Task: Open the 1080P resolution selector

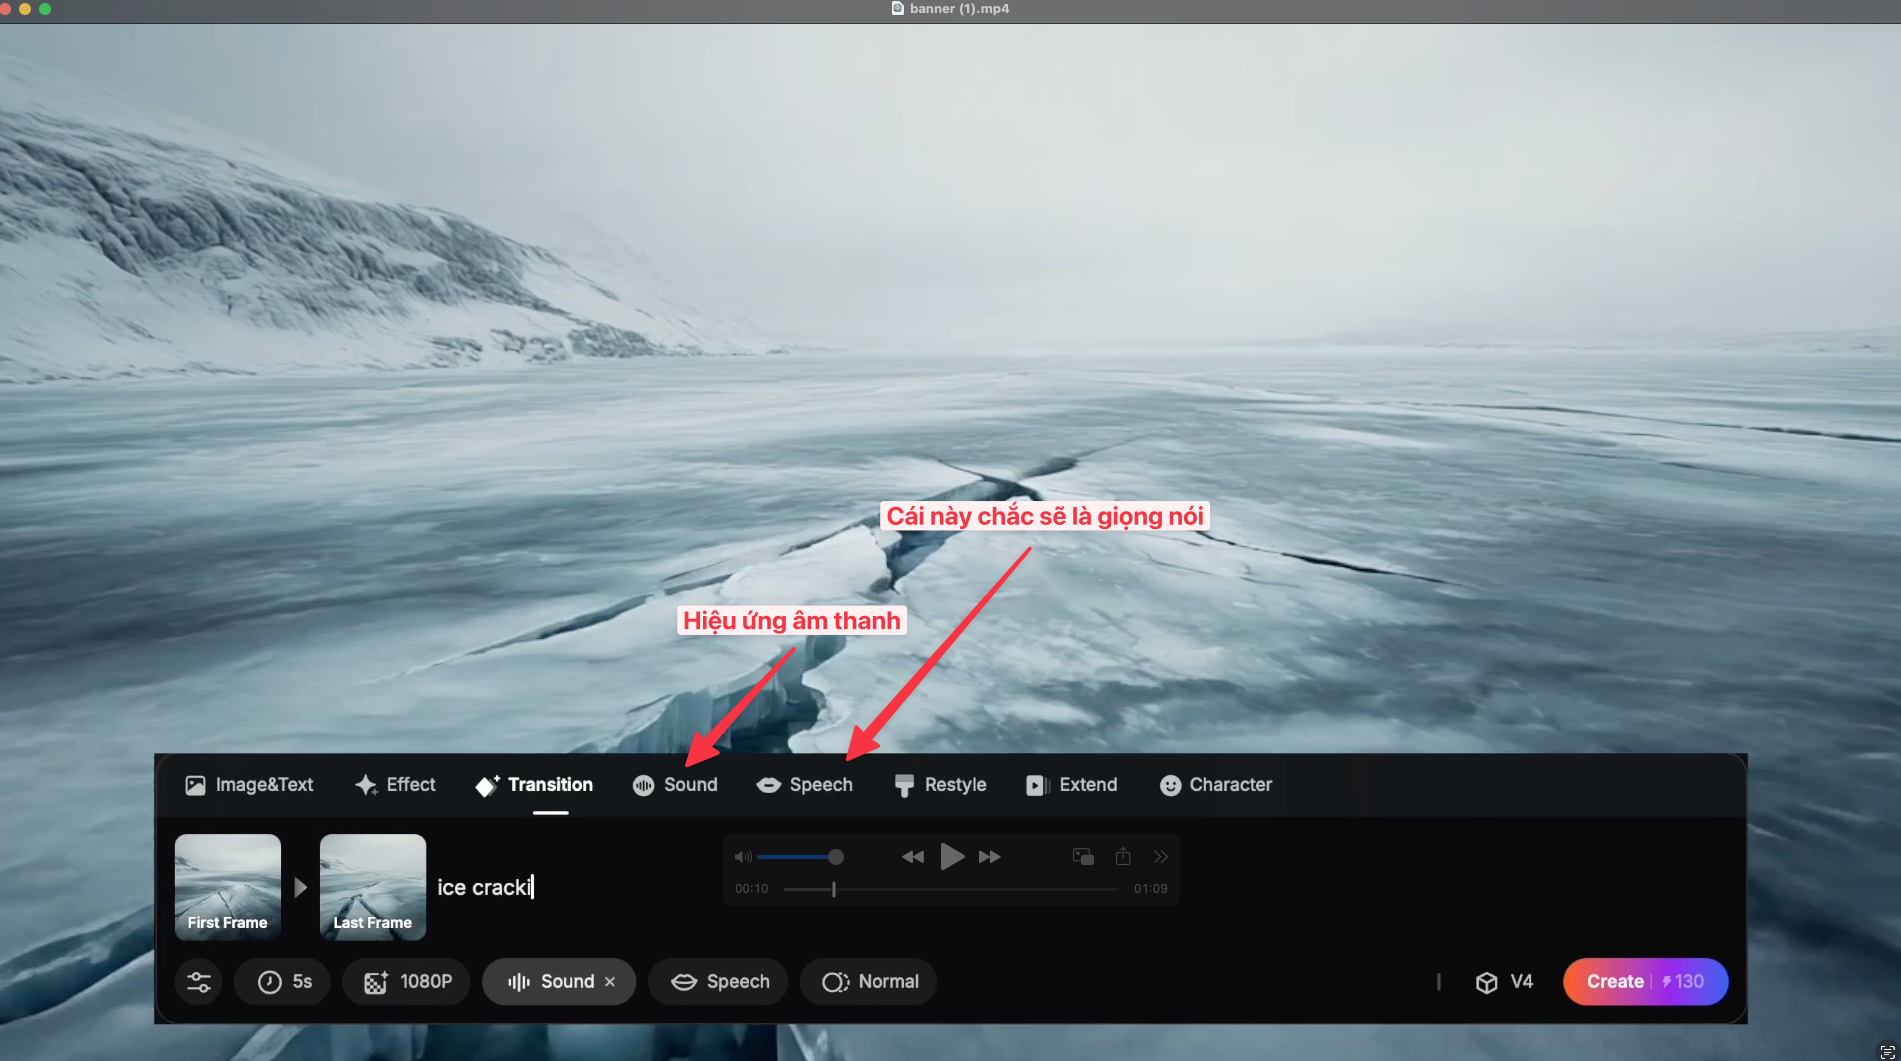Action: (407, 982)
